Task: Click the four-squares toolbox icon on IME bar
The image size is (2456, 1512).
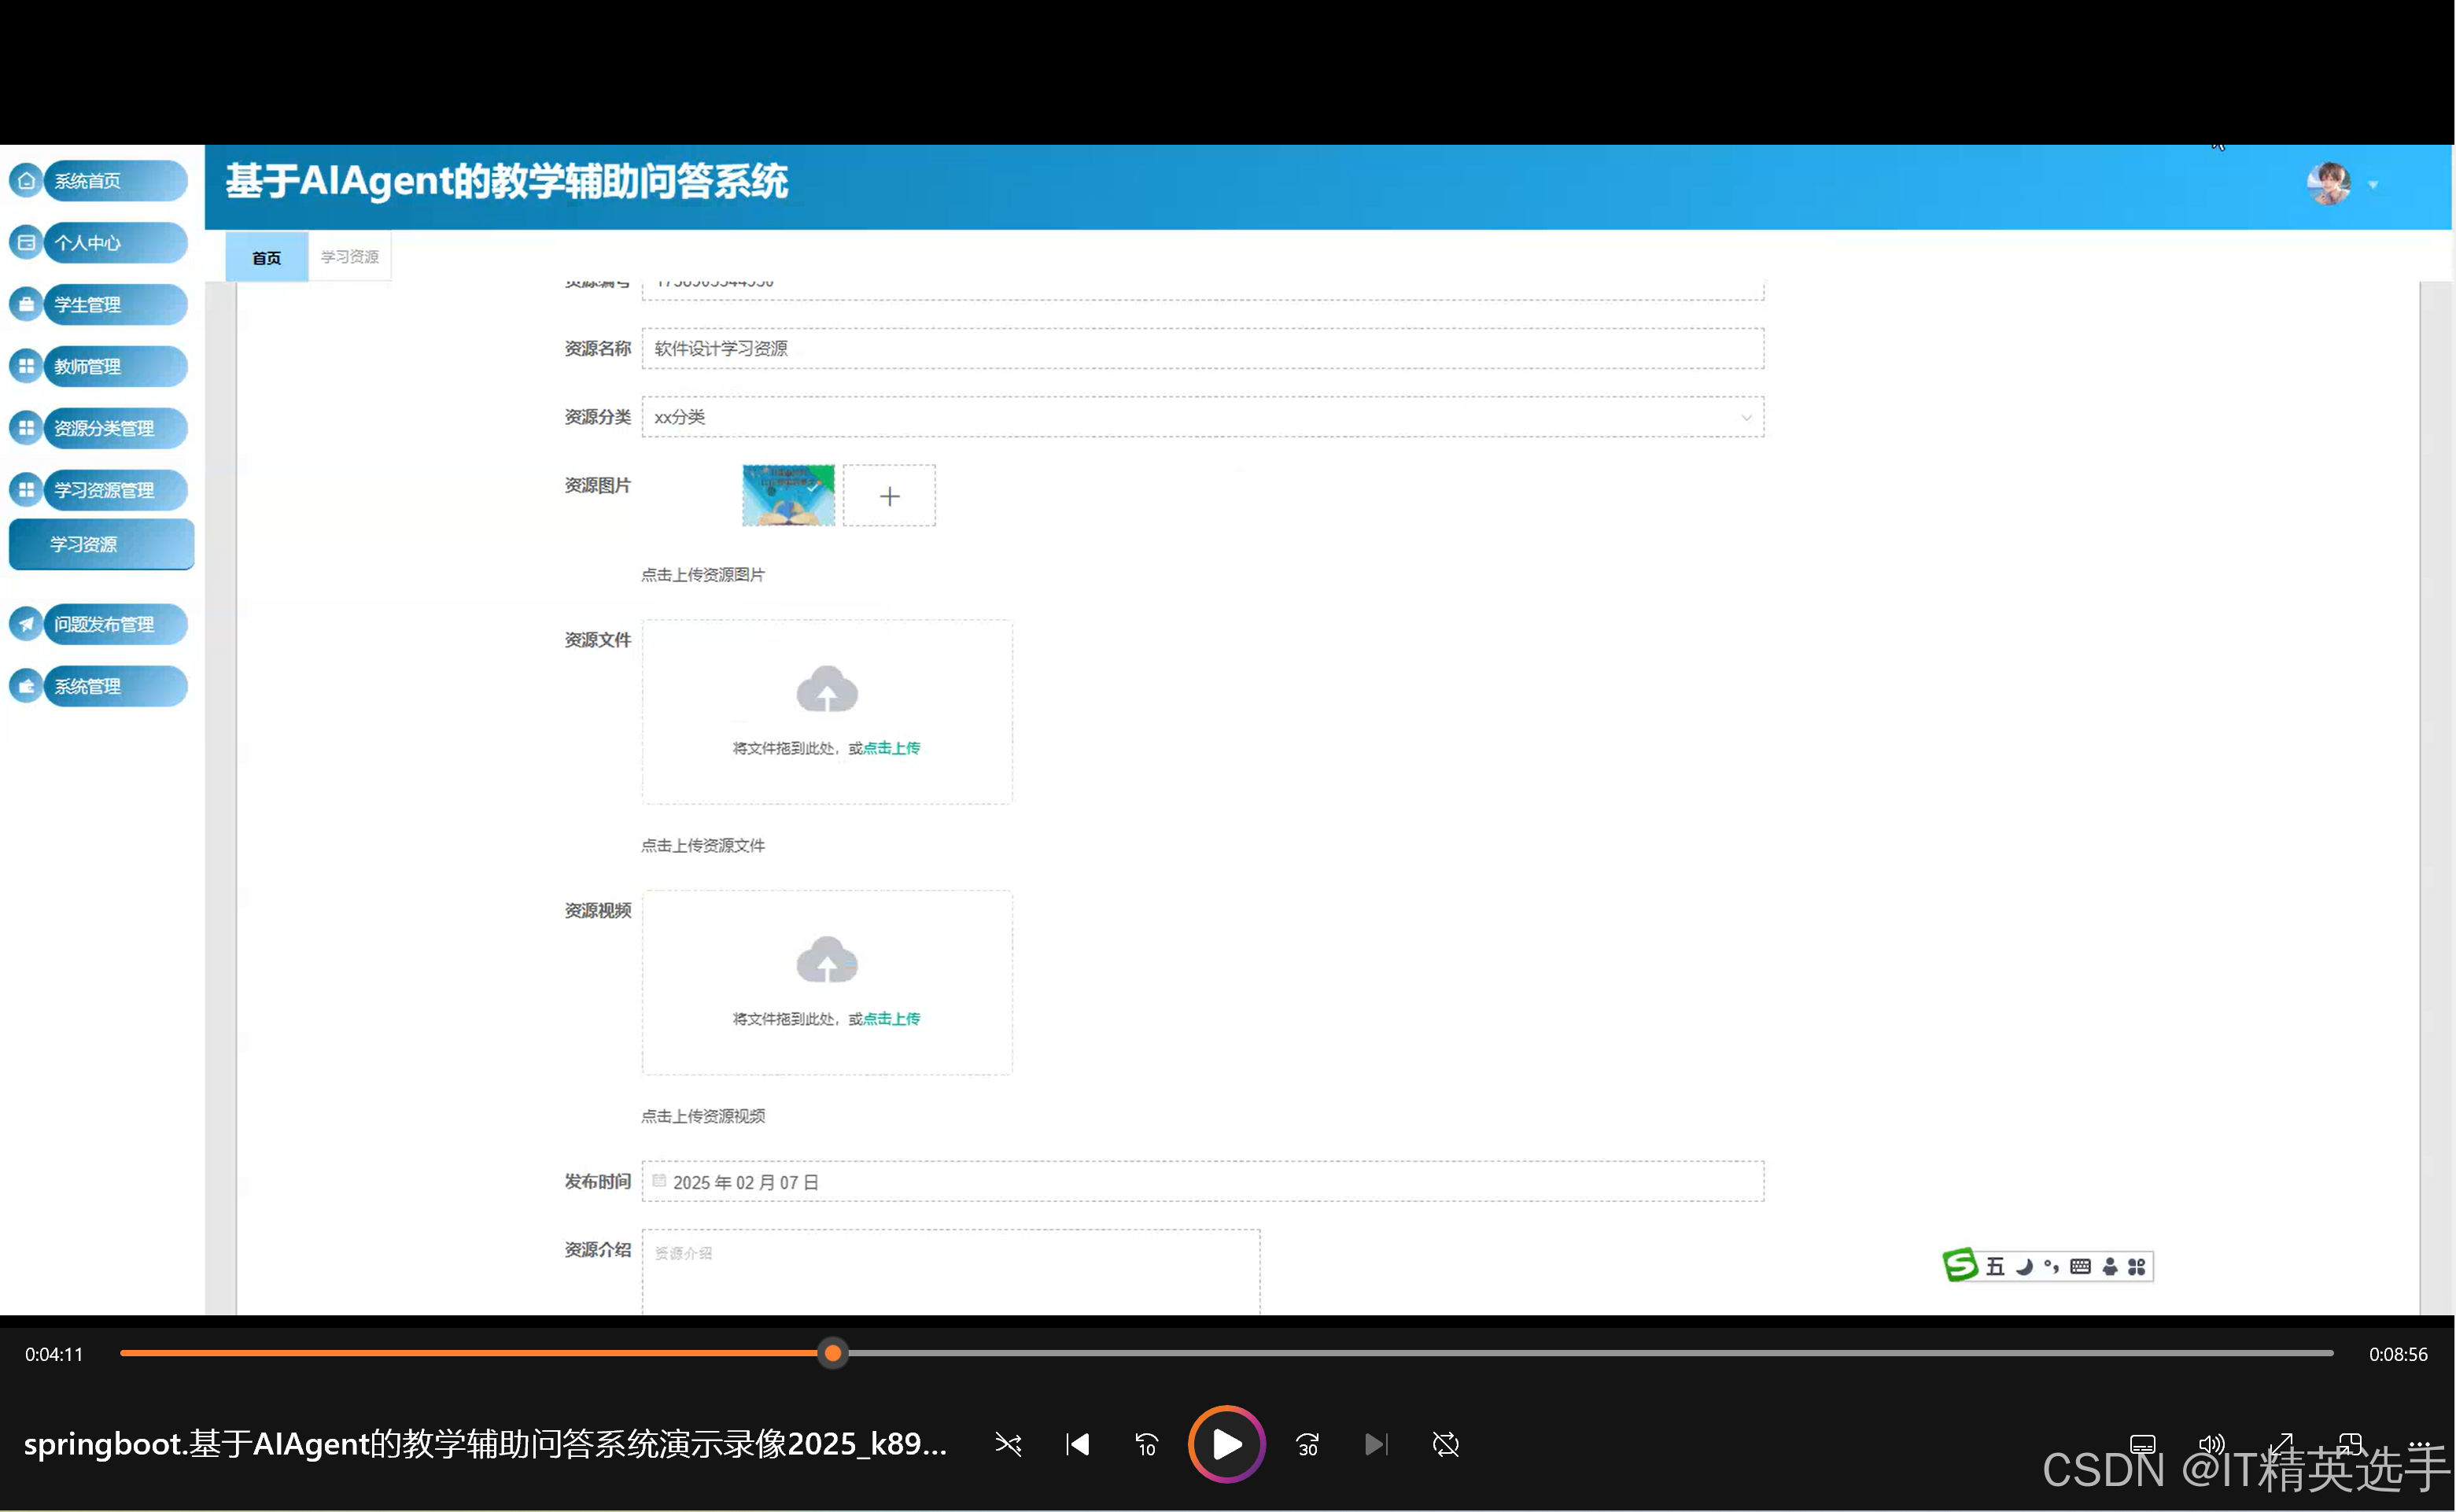Action: click(x=2137, y=1267)
